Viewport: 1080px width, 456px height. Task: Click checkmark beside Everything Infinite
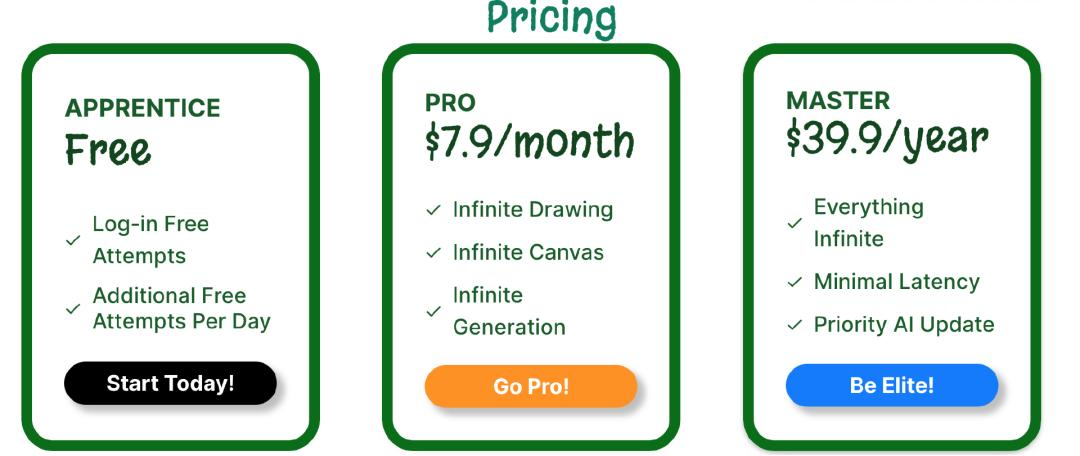click(795, 223)
